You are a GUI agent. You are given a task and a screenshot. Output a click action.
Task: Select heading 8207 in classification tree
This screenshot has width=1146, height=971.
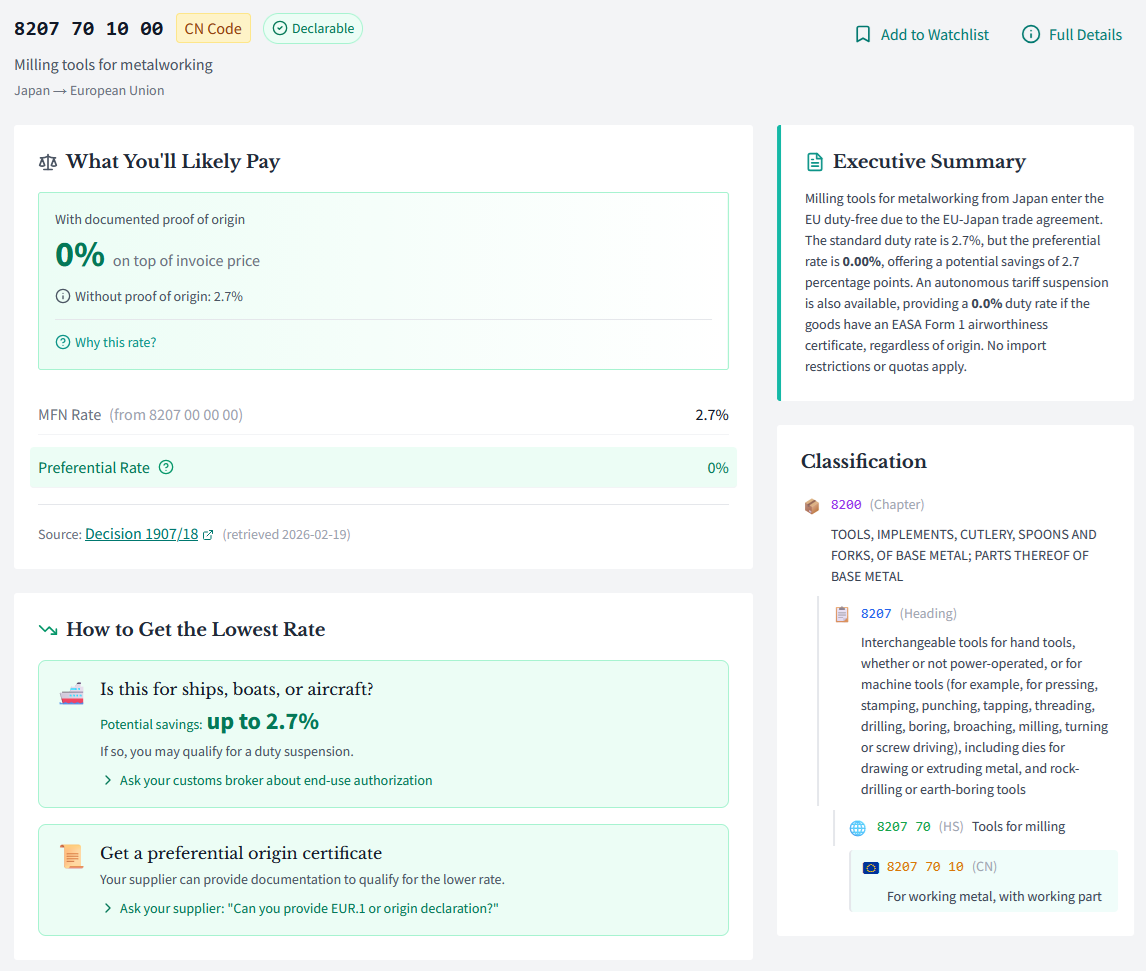[x=876, y=613]
